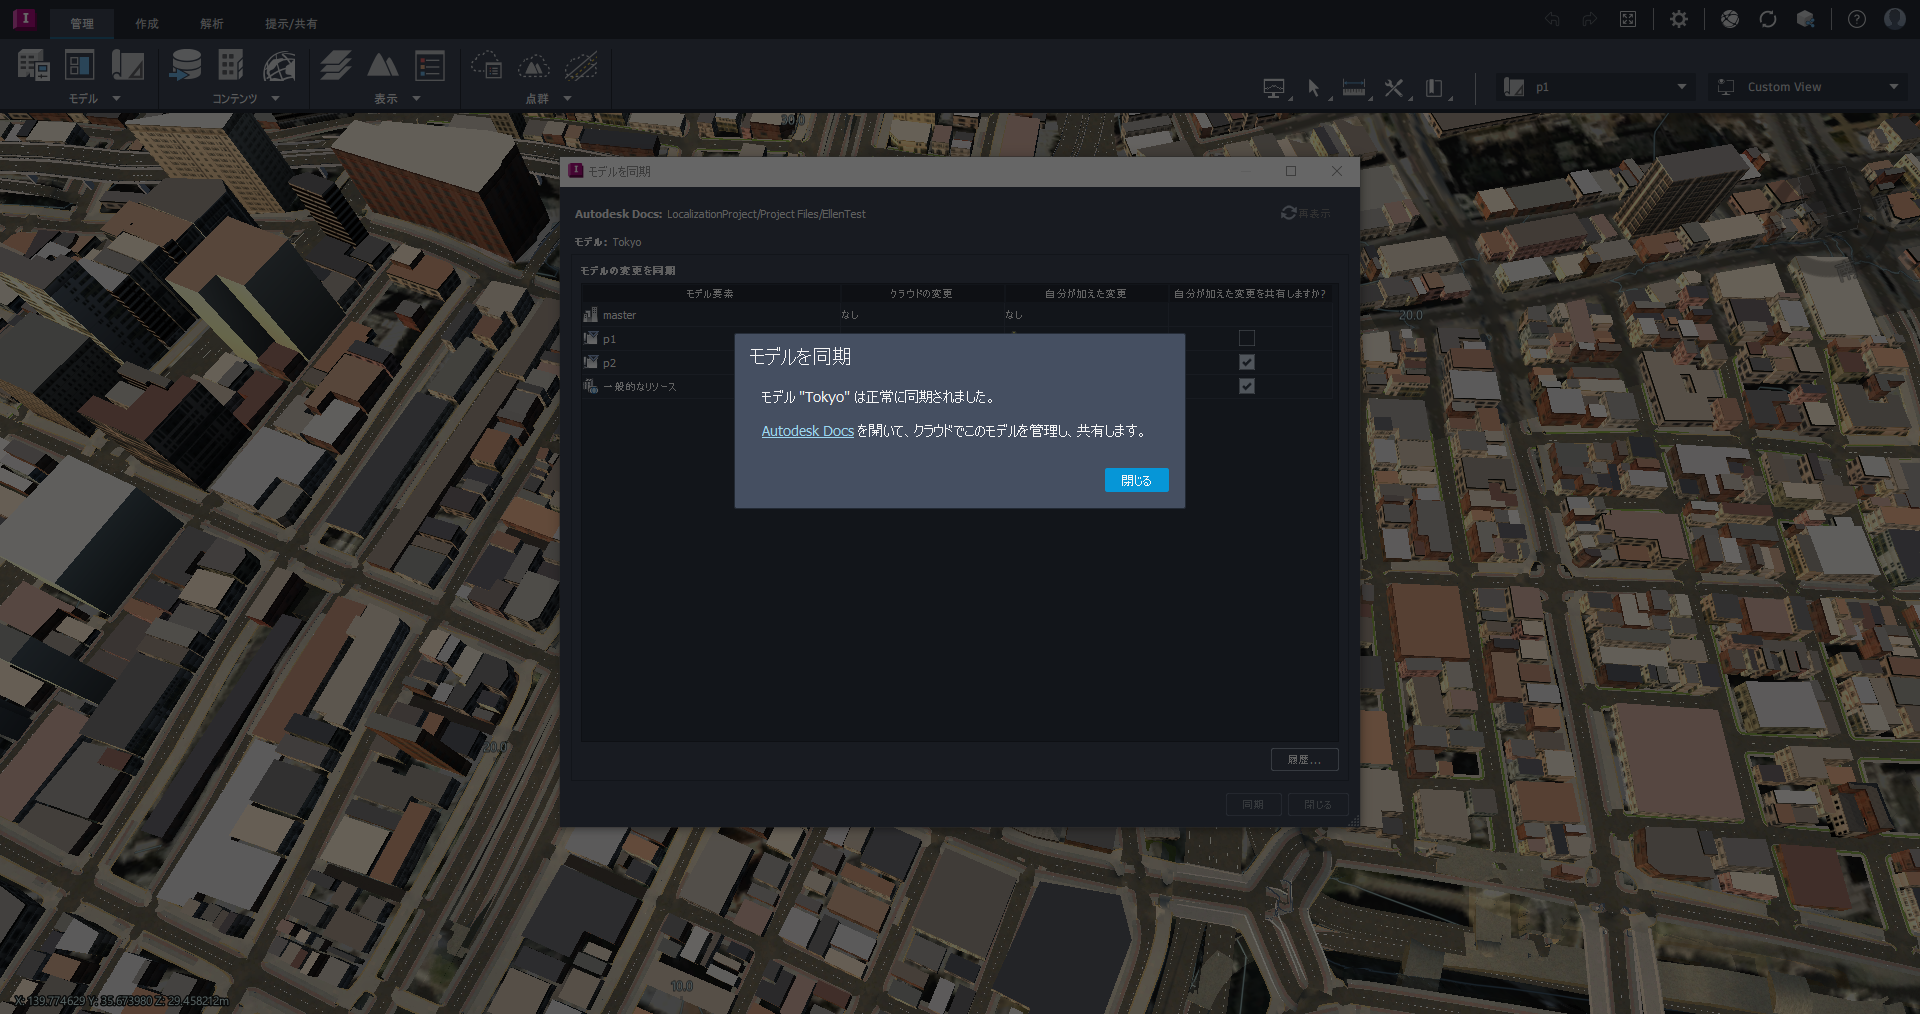1920x1014 pixels.
Task: Click the 再表示 refresh button
Action: (1306, 213)
